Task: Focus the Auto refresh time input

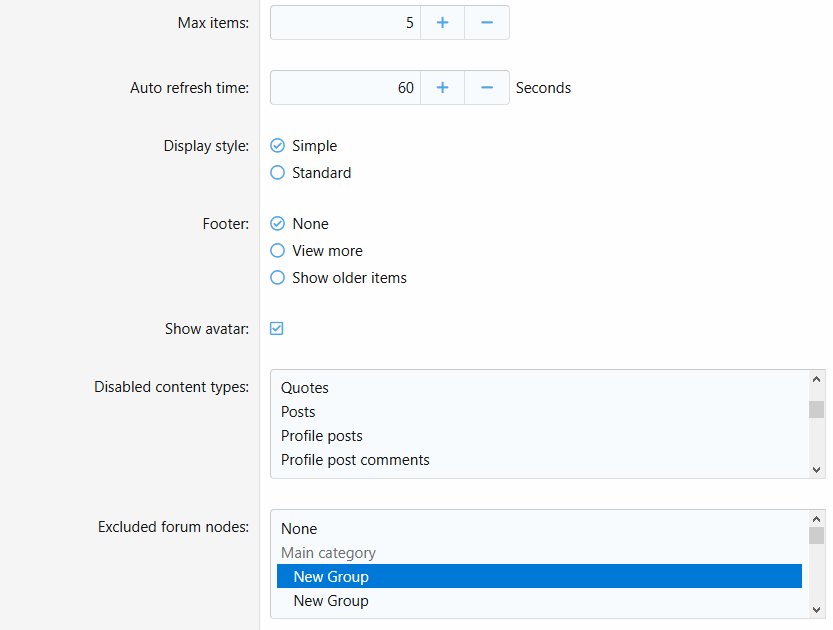Action: click(345, 88)
